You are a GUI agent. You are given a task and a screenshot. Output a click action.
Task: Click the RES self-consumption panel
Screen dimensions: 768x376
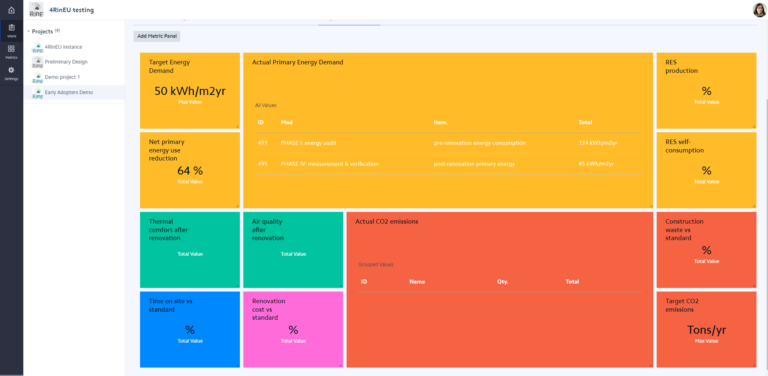(x=706, y=170)
